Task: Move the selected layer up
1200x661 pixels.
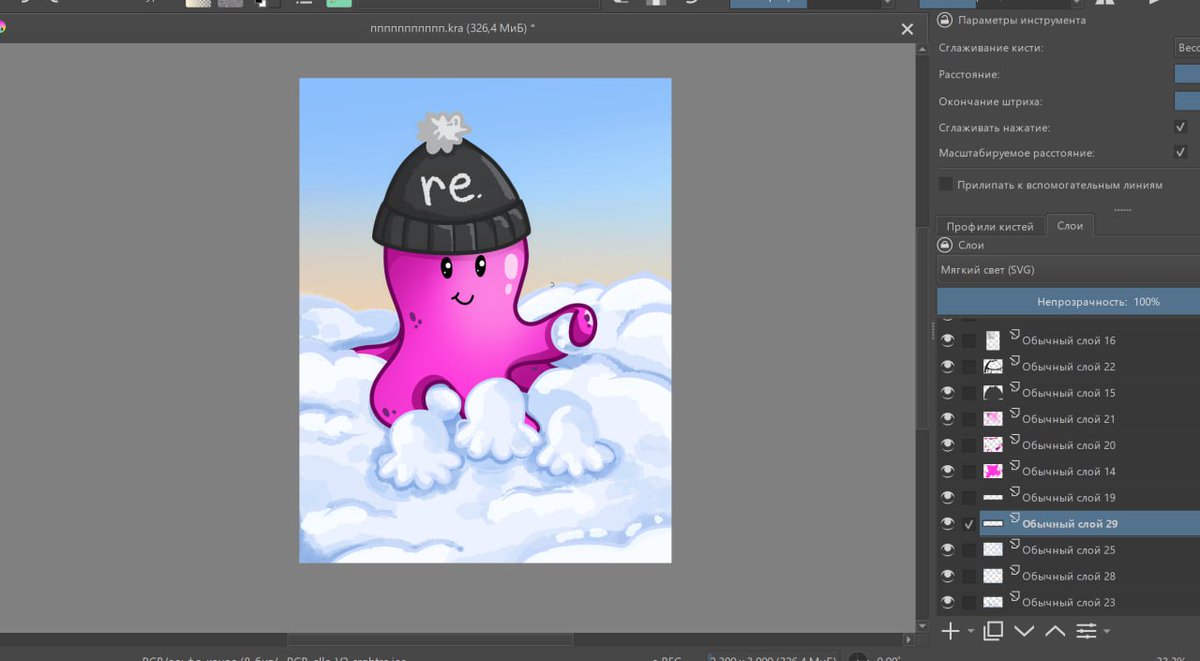Action: pos(1055,631)
